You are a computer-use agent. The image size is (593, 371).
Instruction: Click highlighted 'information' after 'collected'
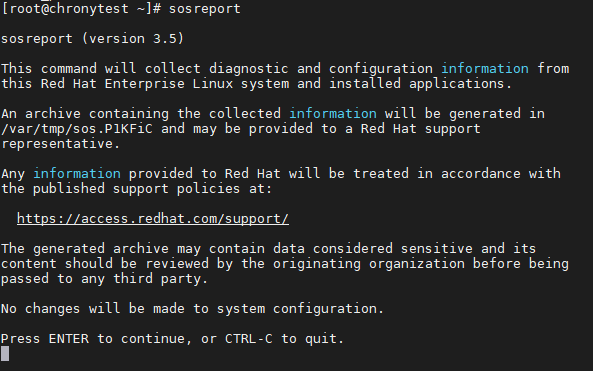click(333, 113)
